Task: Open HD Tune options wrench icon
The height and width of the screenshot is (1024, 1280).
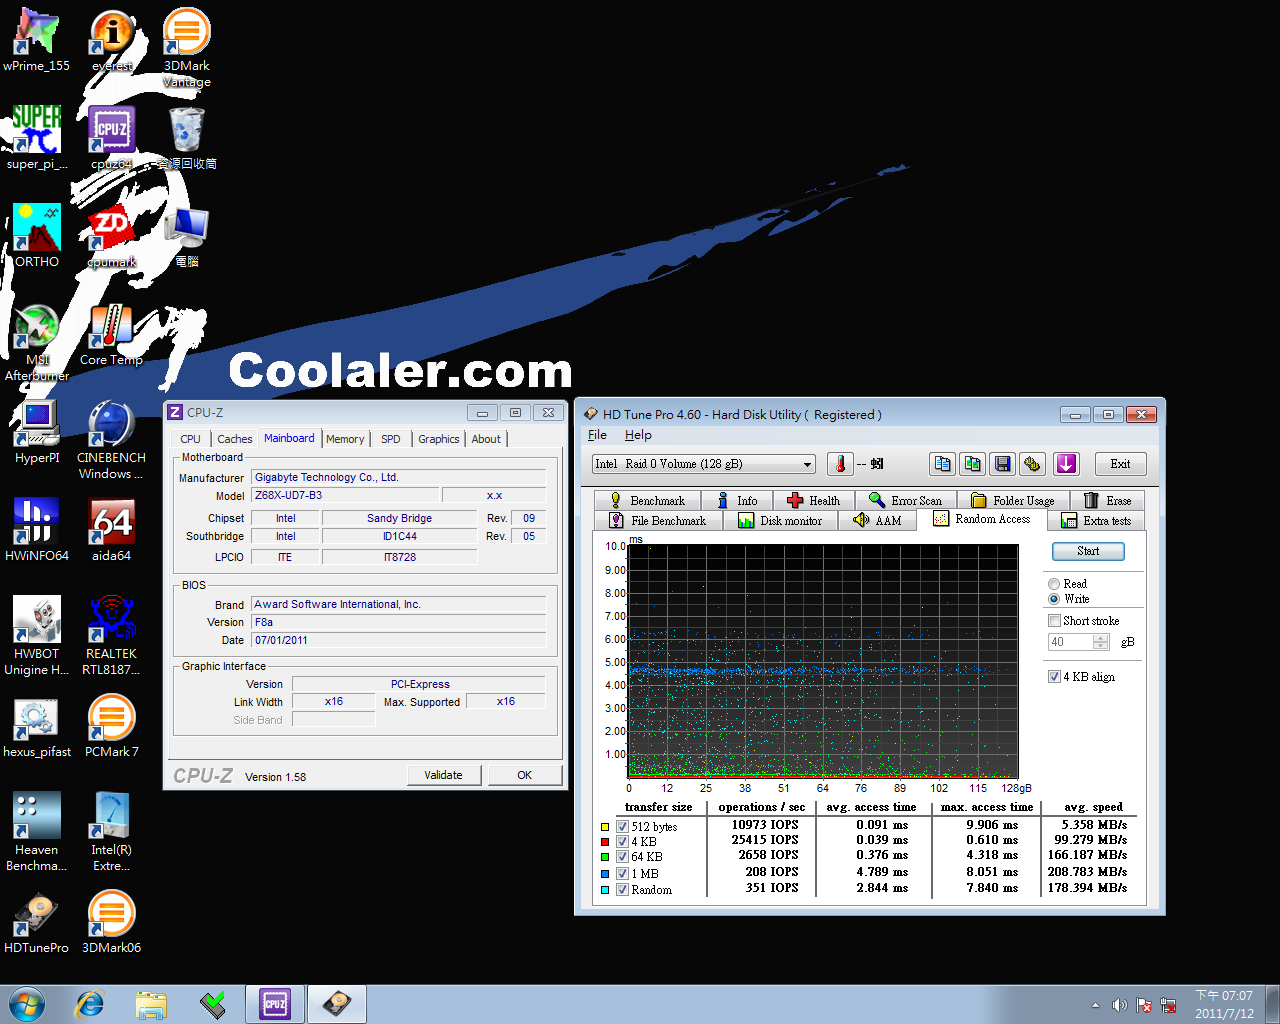Action: click(1033, 464)
